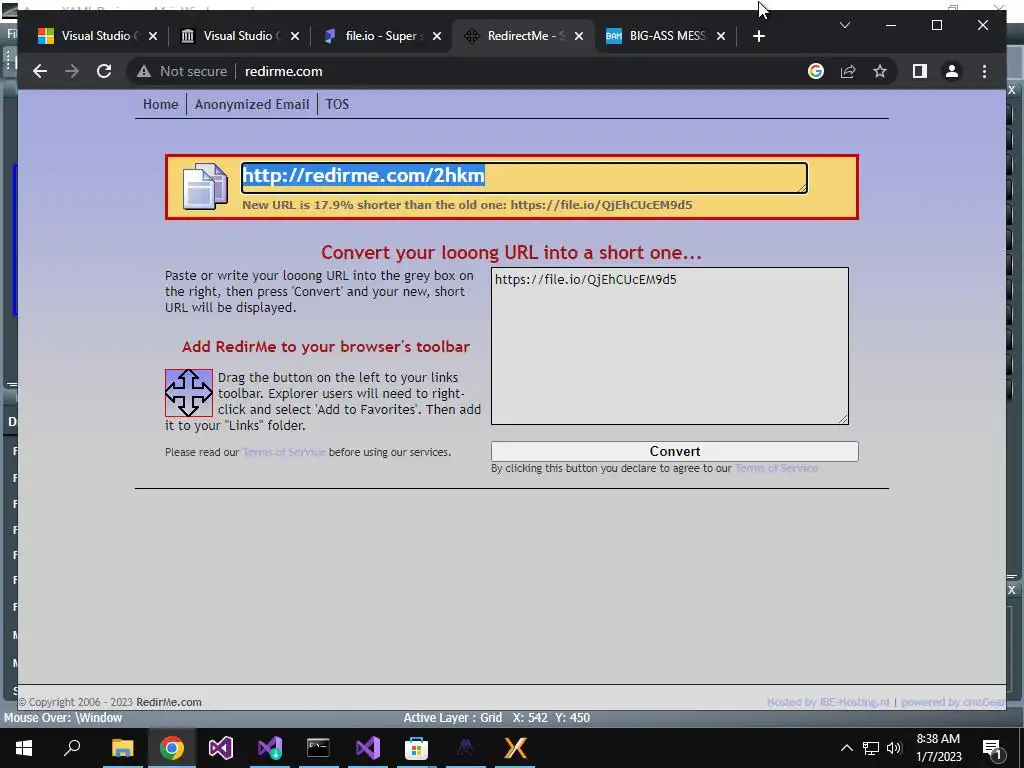Image resolution: width=1024 pixels, height=768 pixels.
Task: Close the second Visual Studio tab
Action: click(295, 36)
